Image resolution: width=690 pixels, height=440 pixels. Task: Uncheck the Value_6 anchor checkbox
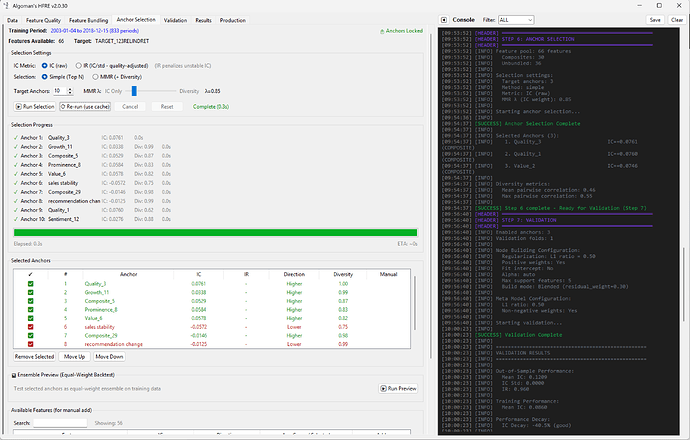click(x=30, y=318)
